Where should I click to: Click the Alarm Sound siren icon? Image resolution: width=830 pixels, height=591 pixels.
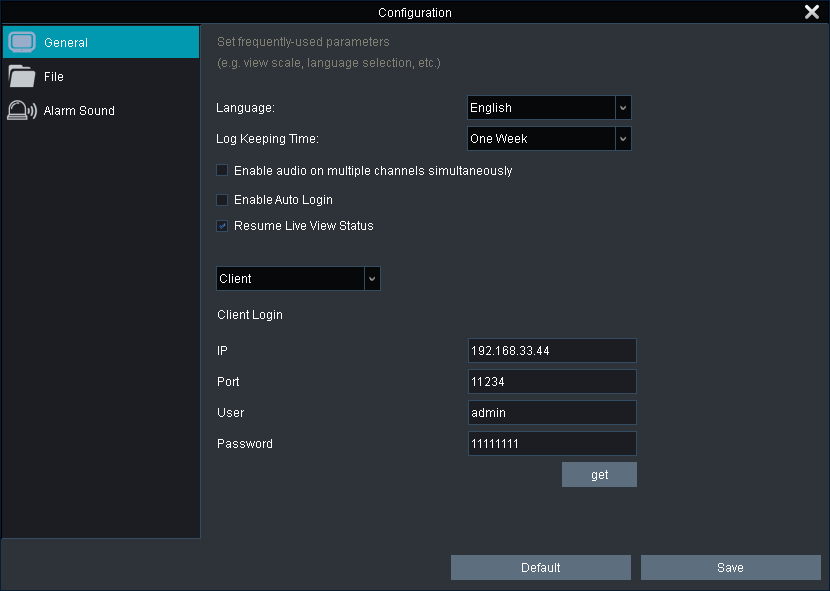22,111
